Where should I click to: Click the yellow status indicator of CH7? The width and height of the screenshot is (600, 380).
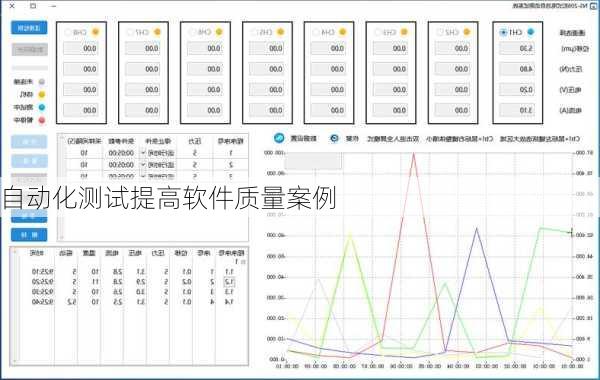(157, 32)
